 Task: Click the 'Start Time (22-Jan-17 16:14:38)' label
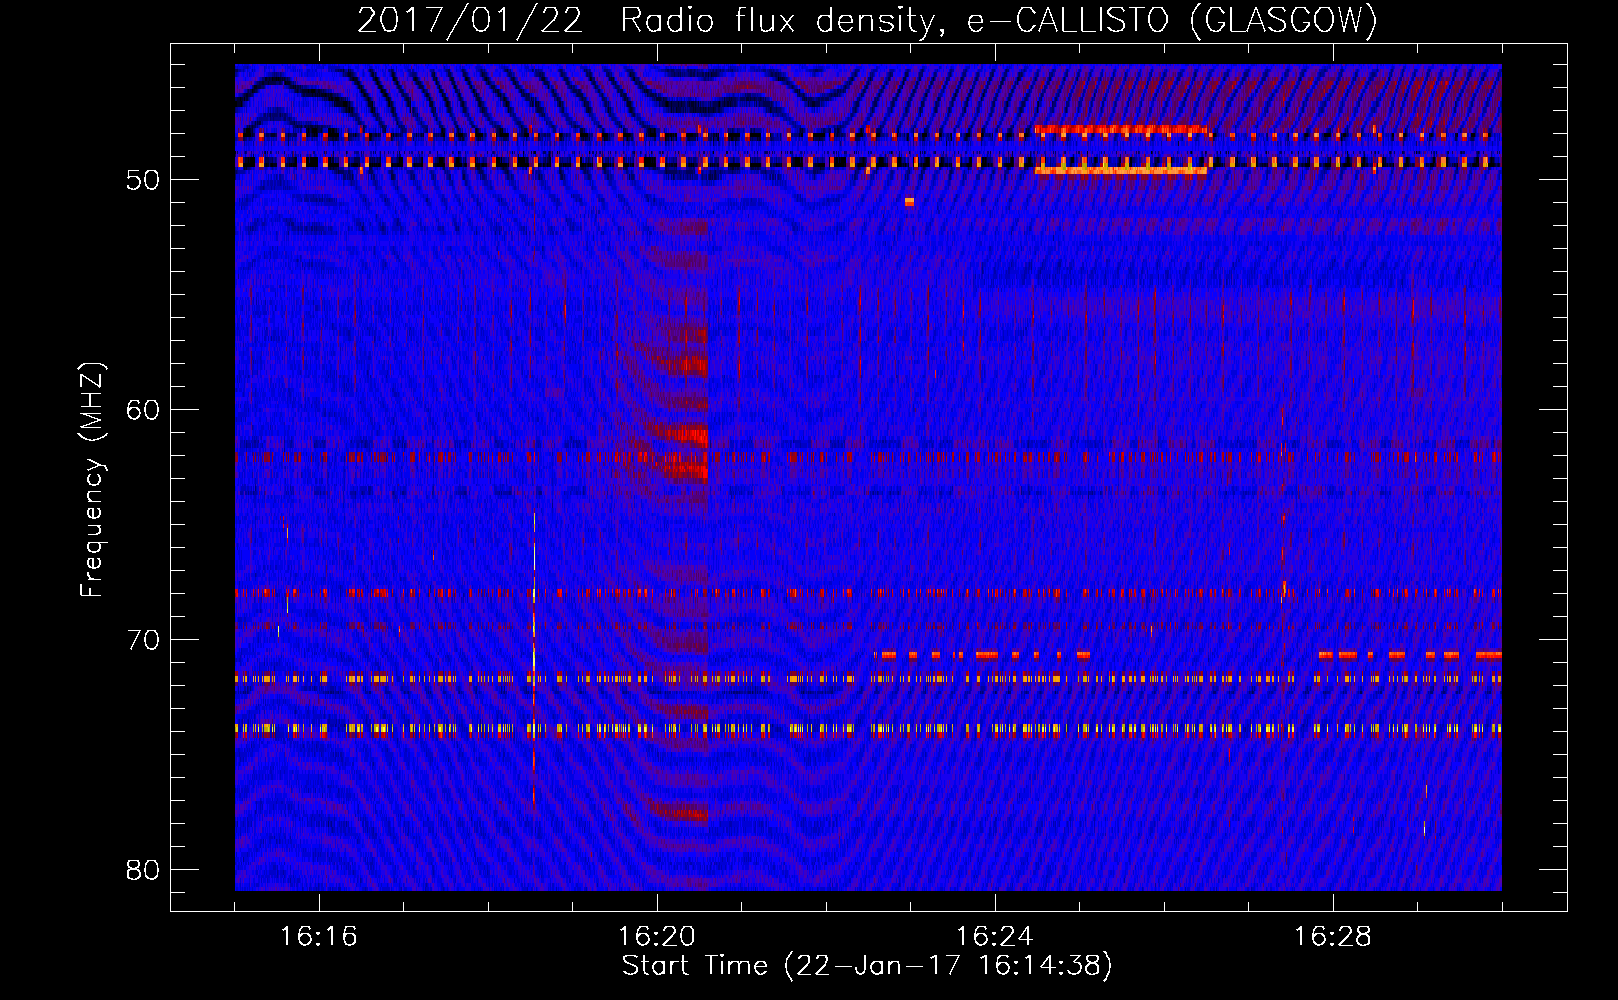[867, 966]
